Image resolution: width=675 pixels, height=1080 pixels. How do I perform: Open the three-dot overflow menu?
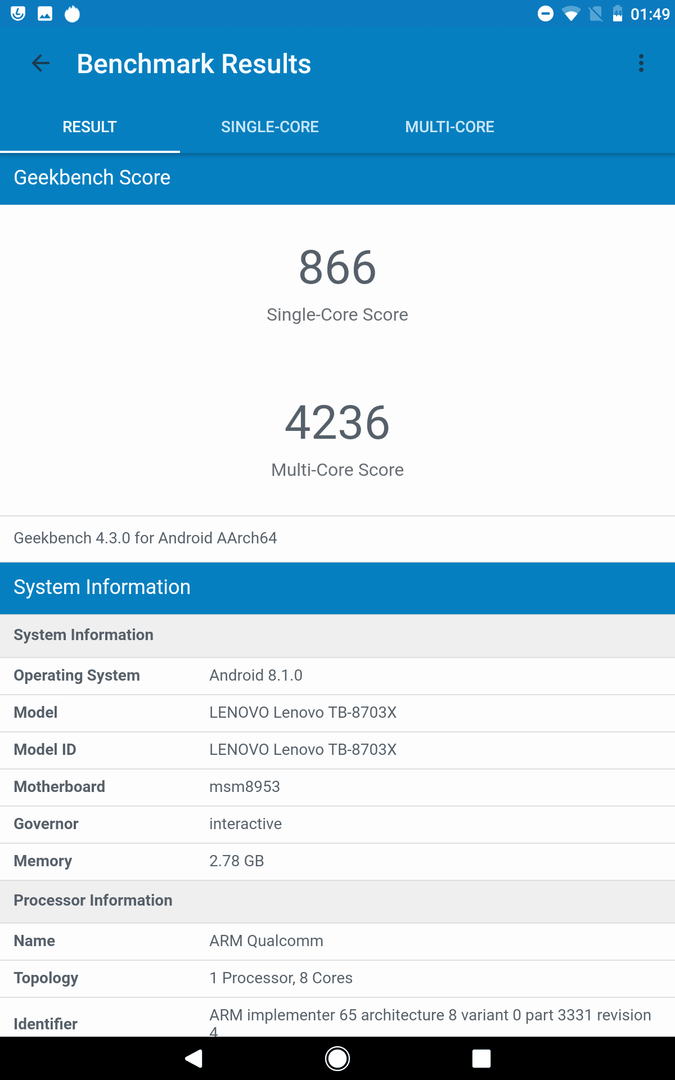(641, 63)
